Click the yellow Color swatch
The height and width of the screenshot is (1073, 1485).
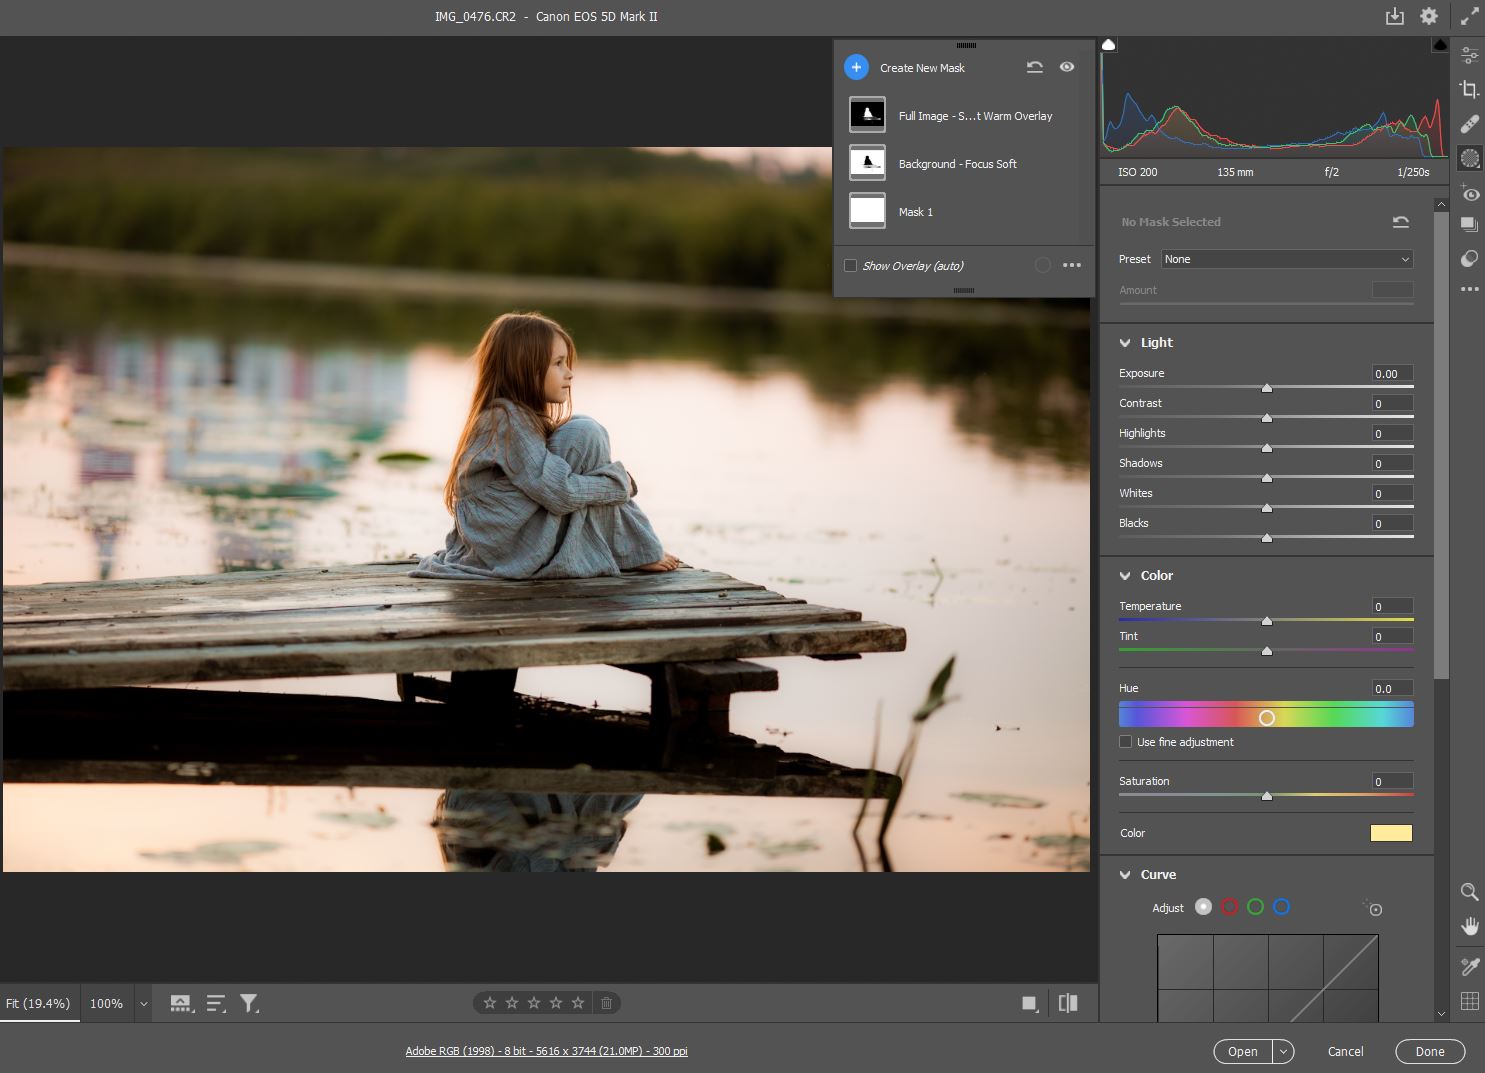tap(1390, 833)
